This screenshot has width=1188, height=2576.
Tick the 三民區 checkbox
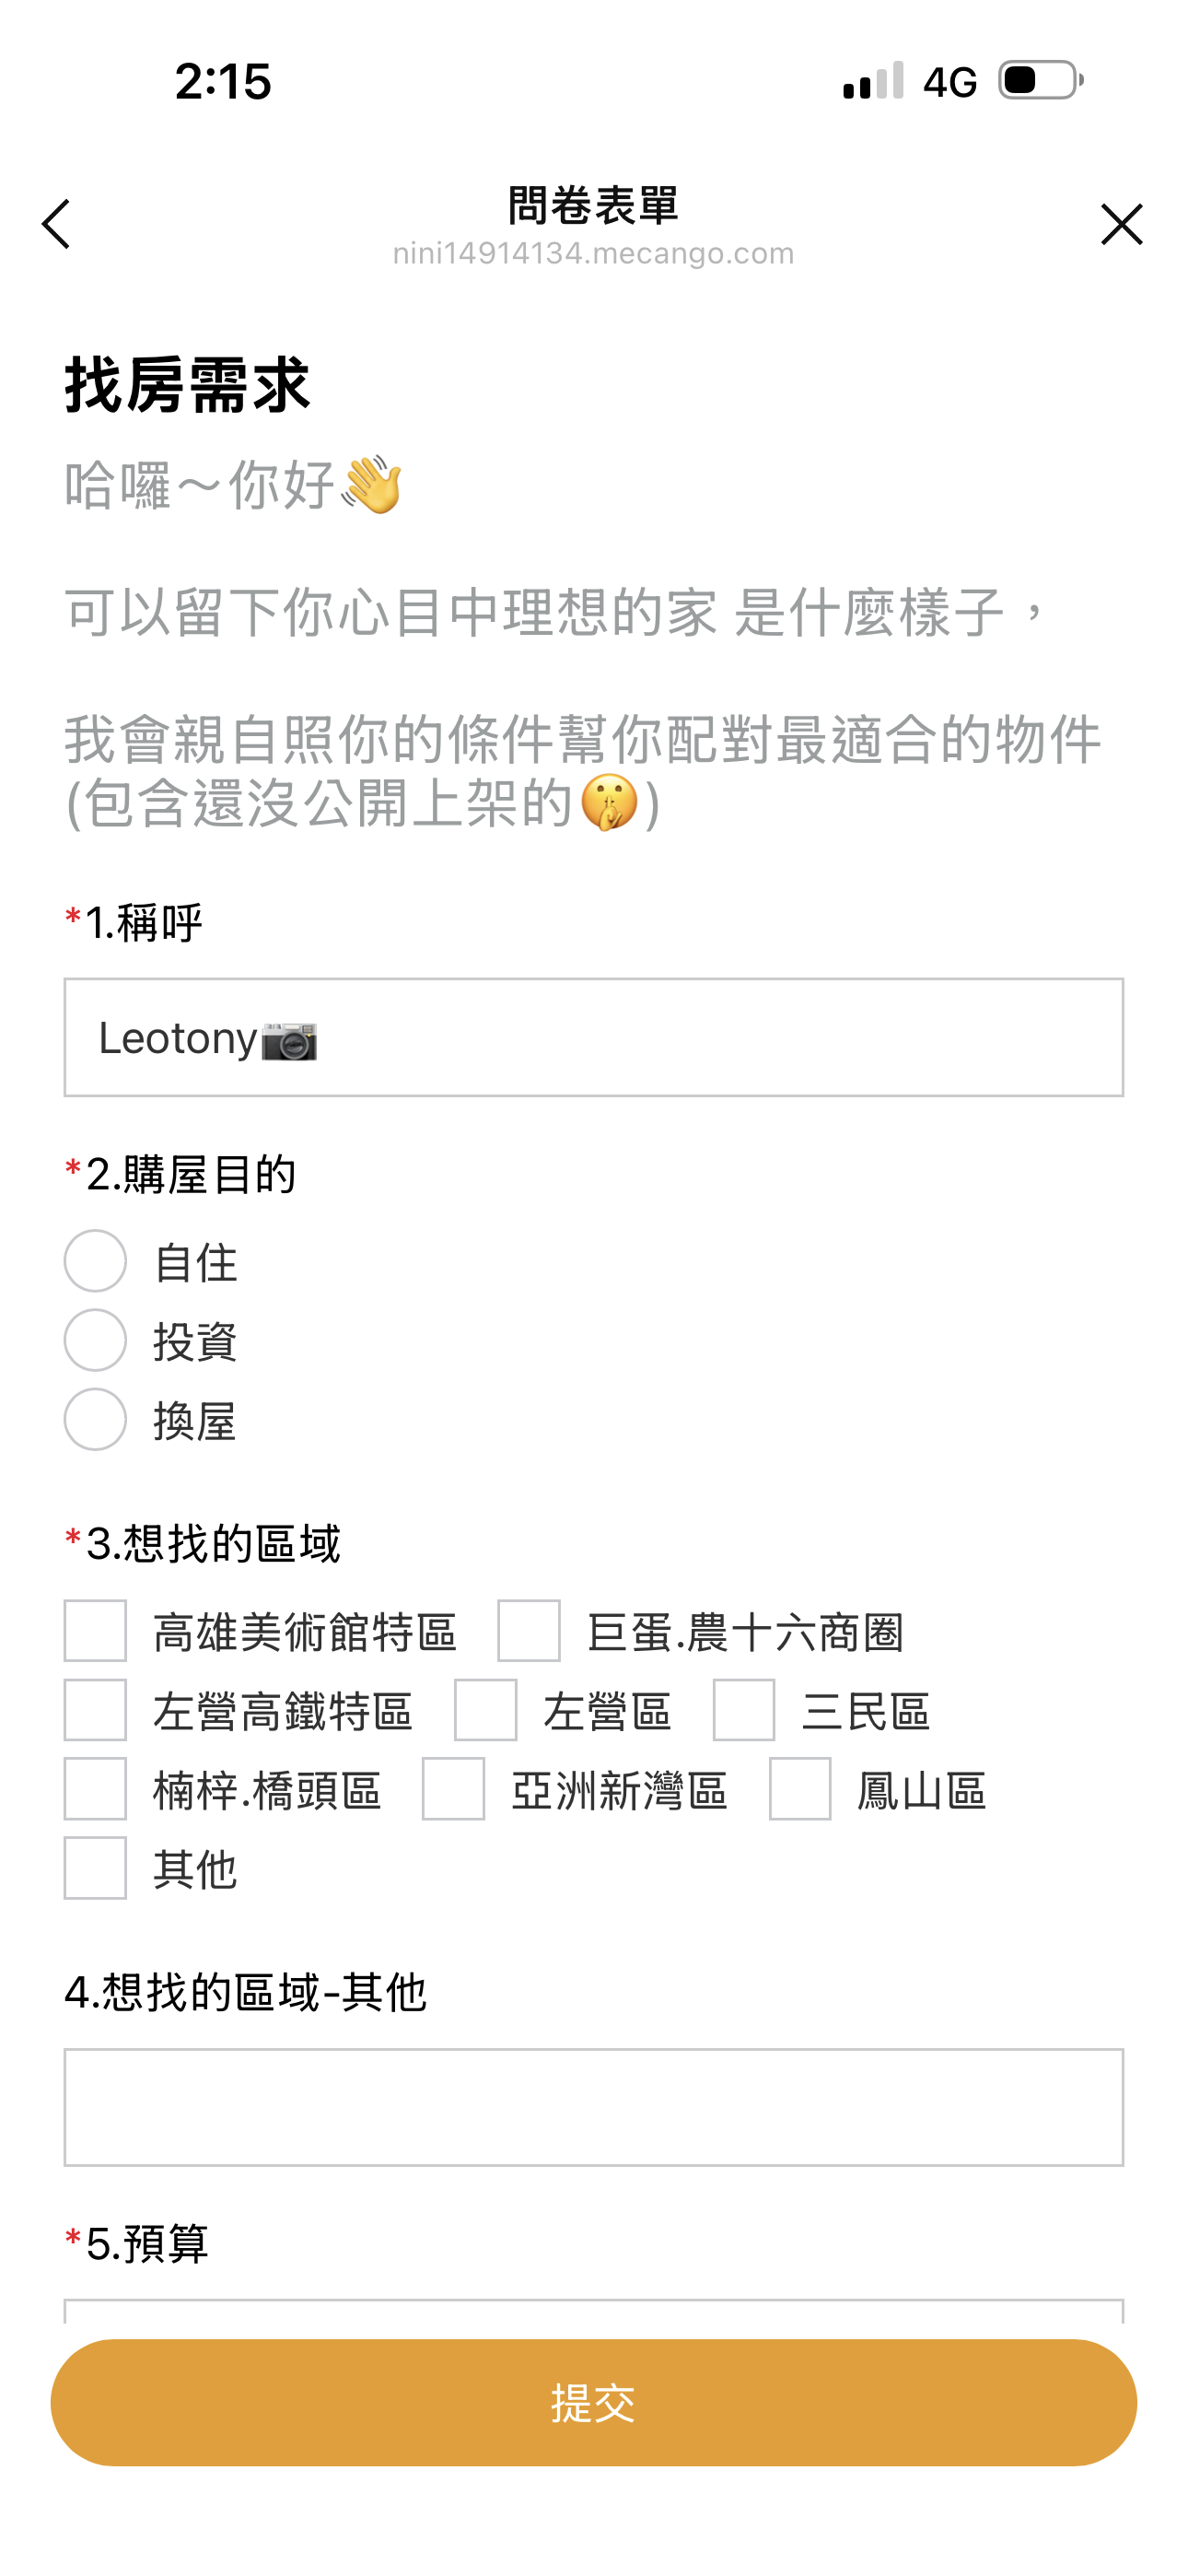tap(744, 1710)
